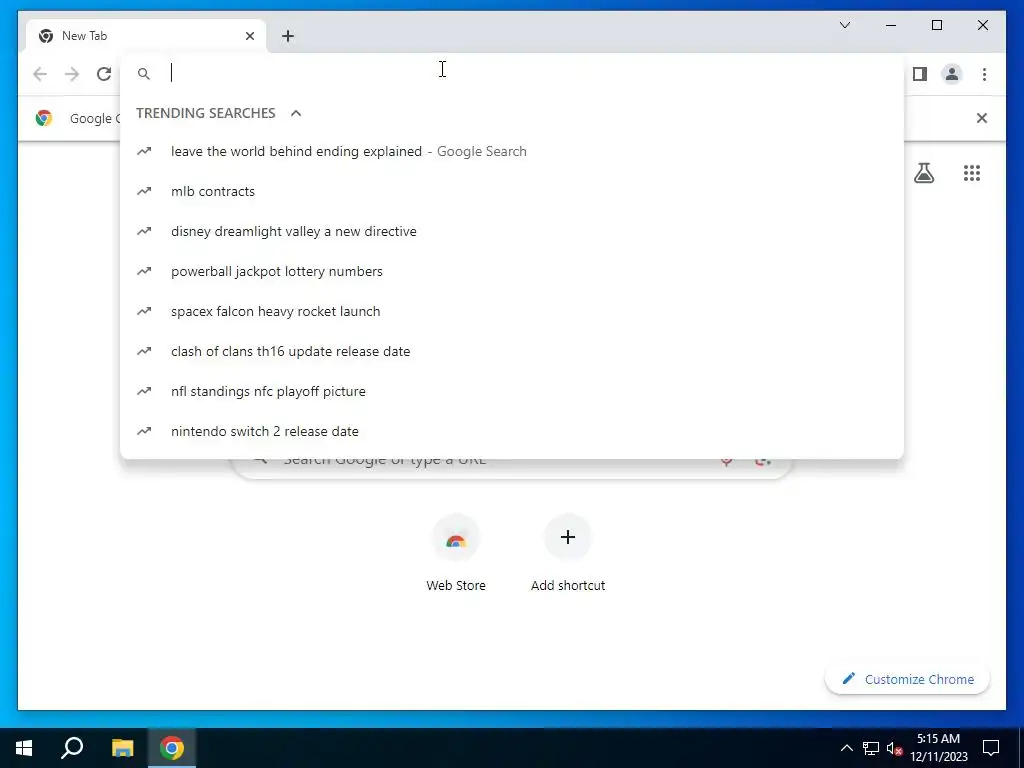Screen dimensions: 1024x768
Task: Show hidden system tray icons
Action: coord(846,748)
